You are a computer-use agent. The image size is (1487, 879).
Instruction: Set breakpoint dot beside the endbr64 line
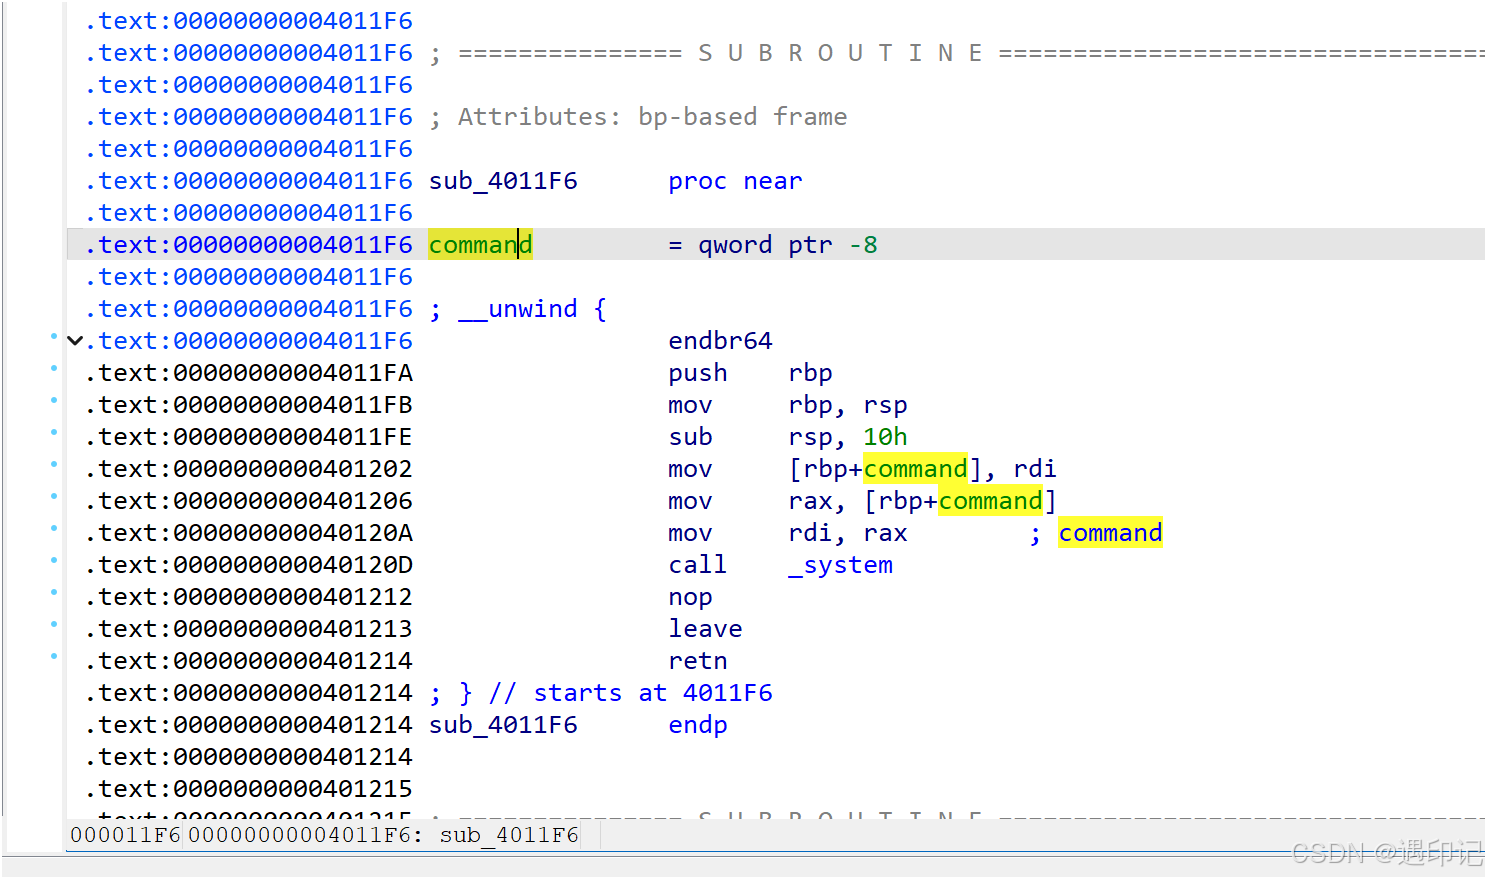[55, 340]
